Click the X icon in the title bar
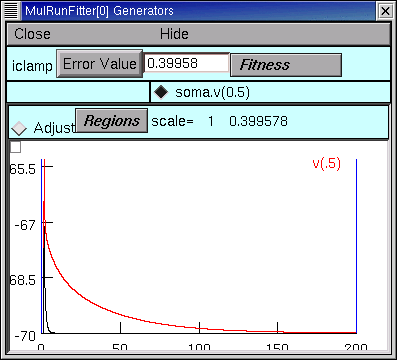397x360 pixels. click(x=385, y=11)
